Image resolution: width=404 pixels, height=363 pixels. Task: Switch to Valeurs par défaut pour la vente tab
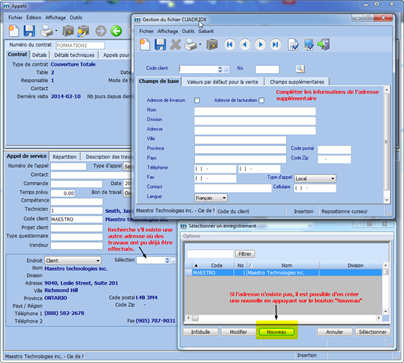click(222, 82)
